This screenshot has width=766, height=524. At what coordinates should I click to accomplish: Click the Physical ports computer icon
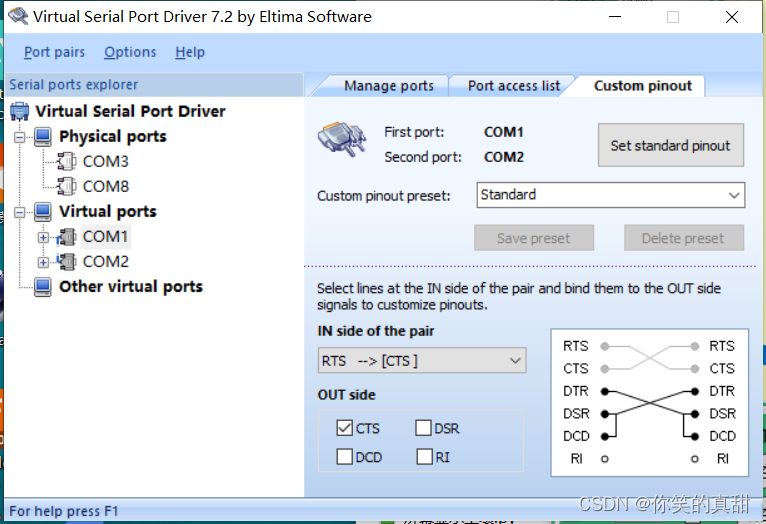[43, 137]
